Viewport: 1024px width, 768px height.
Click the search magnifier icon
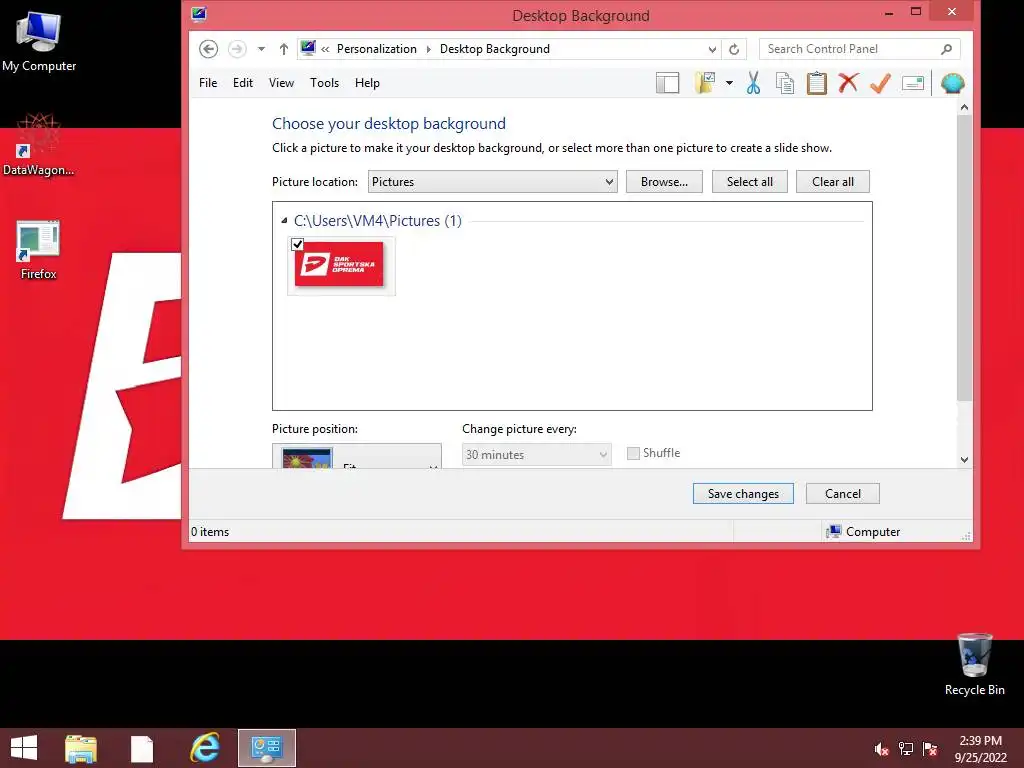click(946, 49)
